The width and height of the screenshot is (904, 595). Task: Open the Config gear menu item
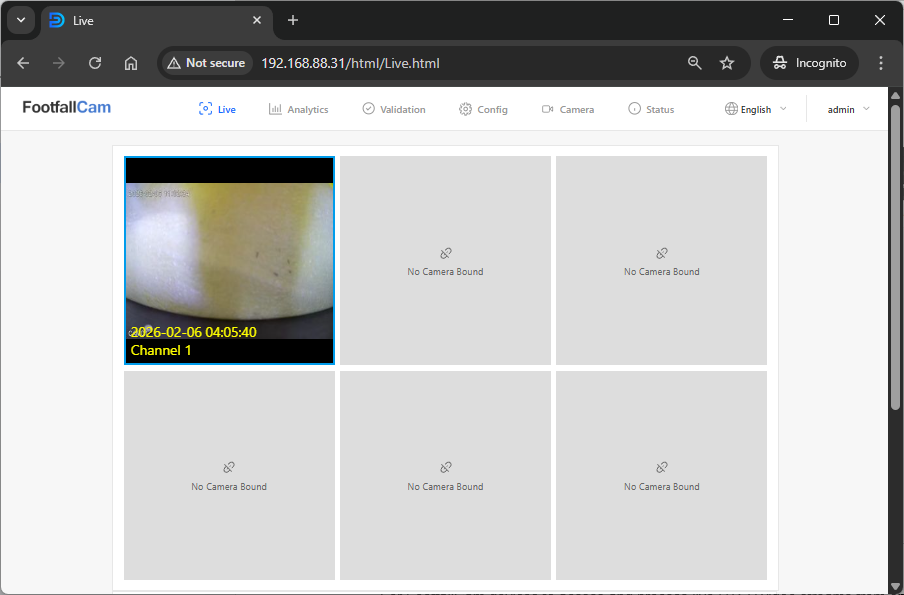(x=484, y=109)
